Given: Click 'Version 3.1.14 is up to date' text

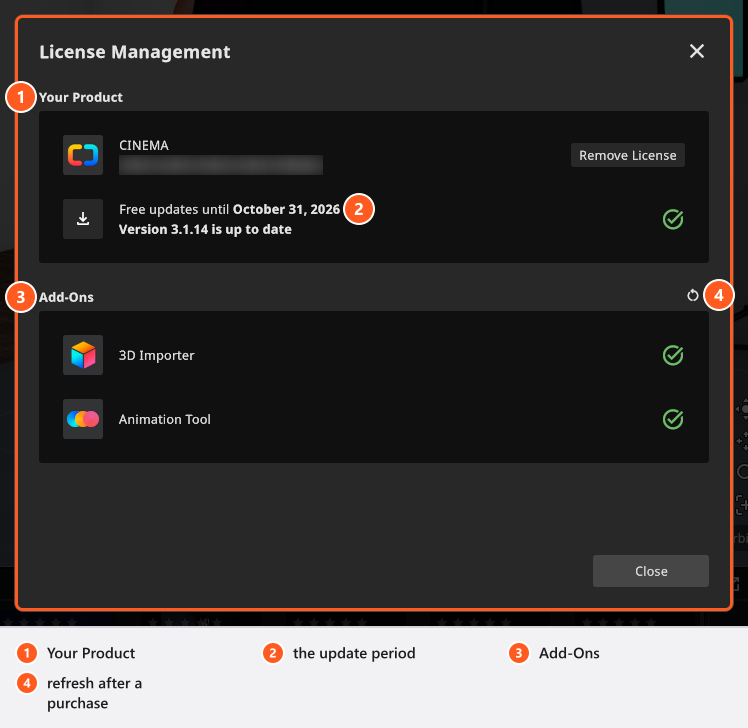Looking at the screenshot, I should coord(205,229).
